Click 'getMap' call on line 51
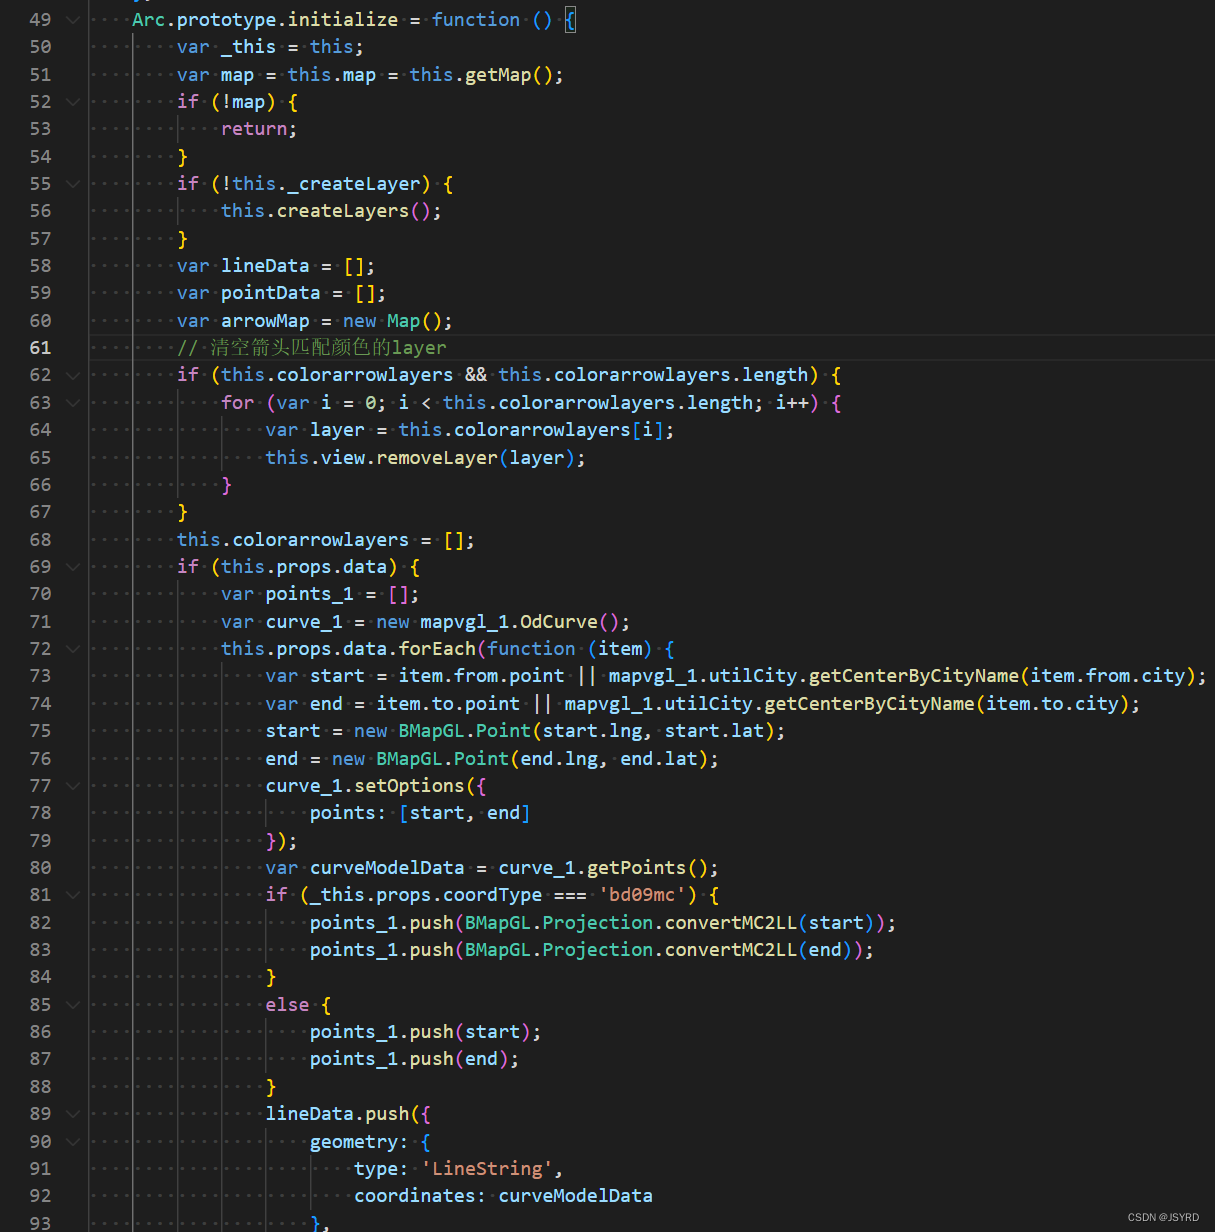Viewport: 1215px width, 1232px height. [498, 75]
